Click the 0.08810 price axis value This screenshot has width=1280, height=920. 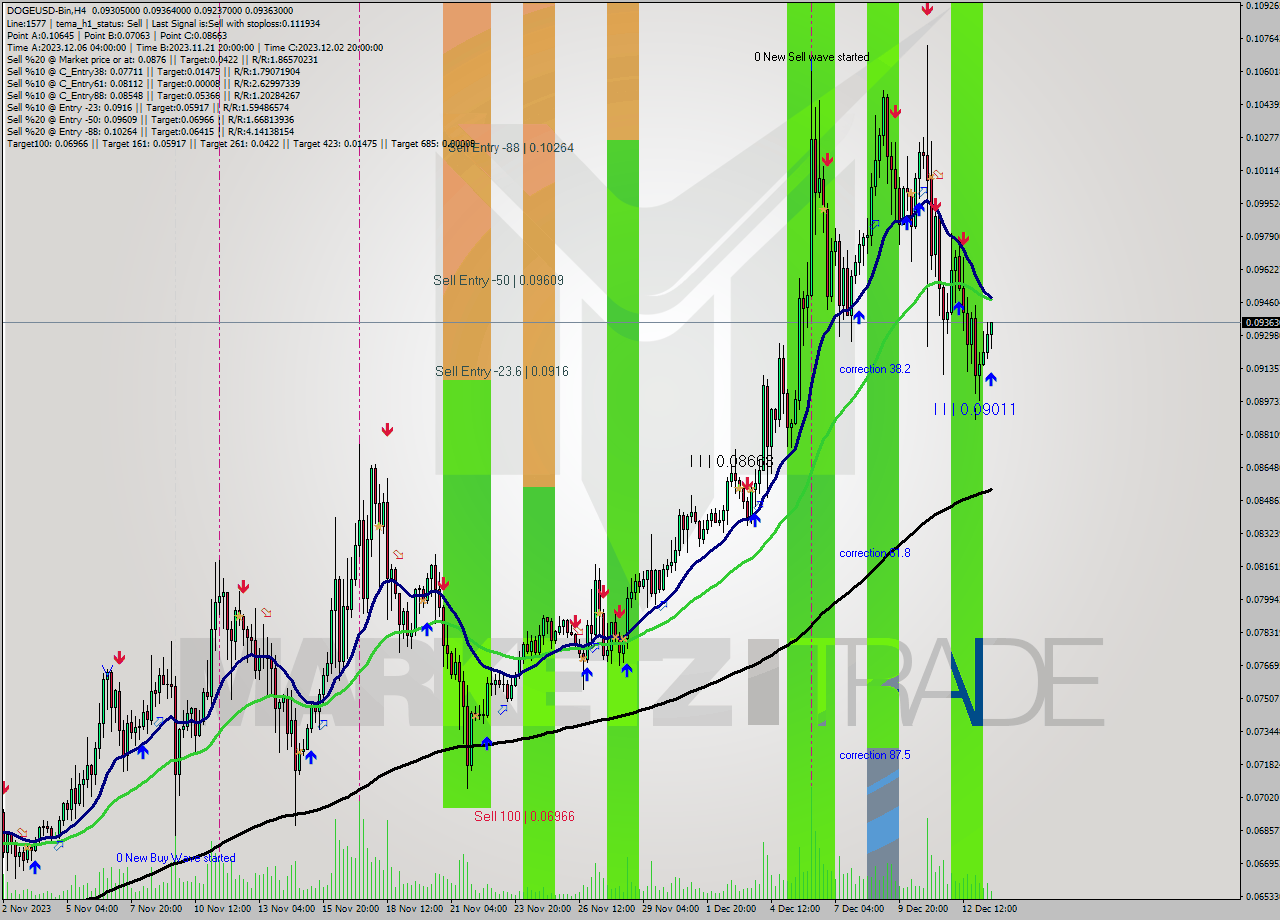[x=1261, y=435]
